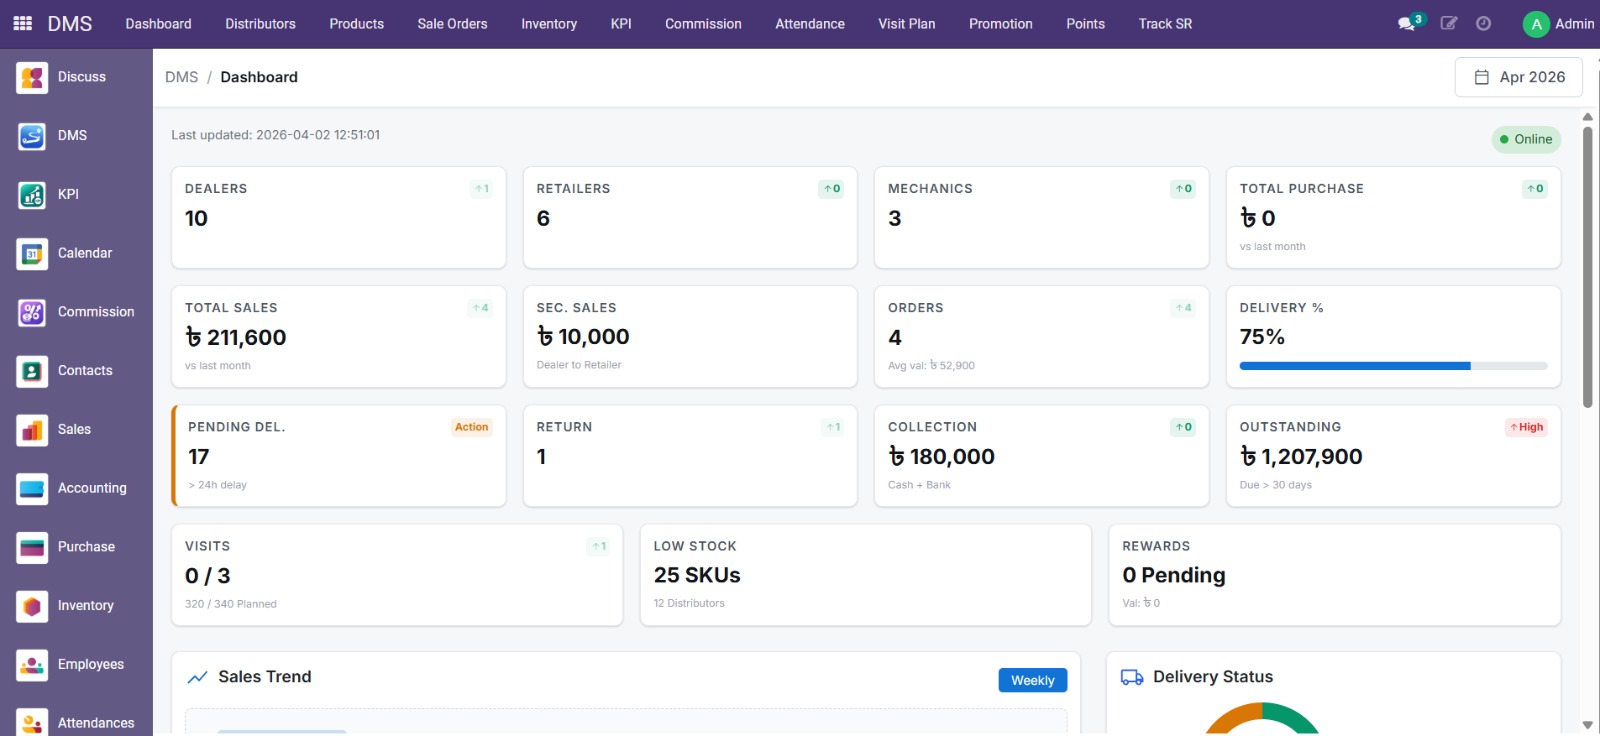Open the Sale Orders menu

pos(452,24)
